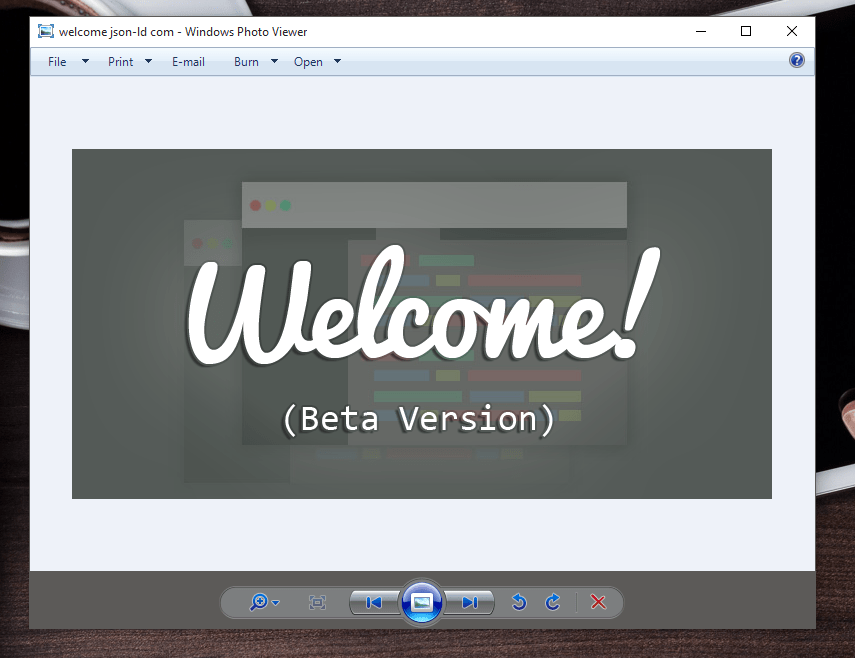
Task: Expand the arrow next to zoom magnifier
Action: [276, 603]
